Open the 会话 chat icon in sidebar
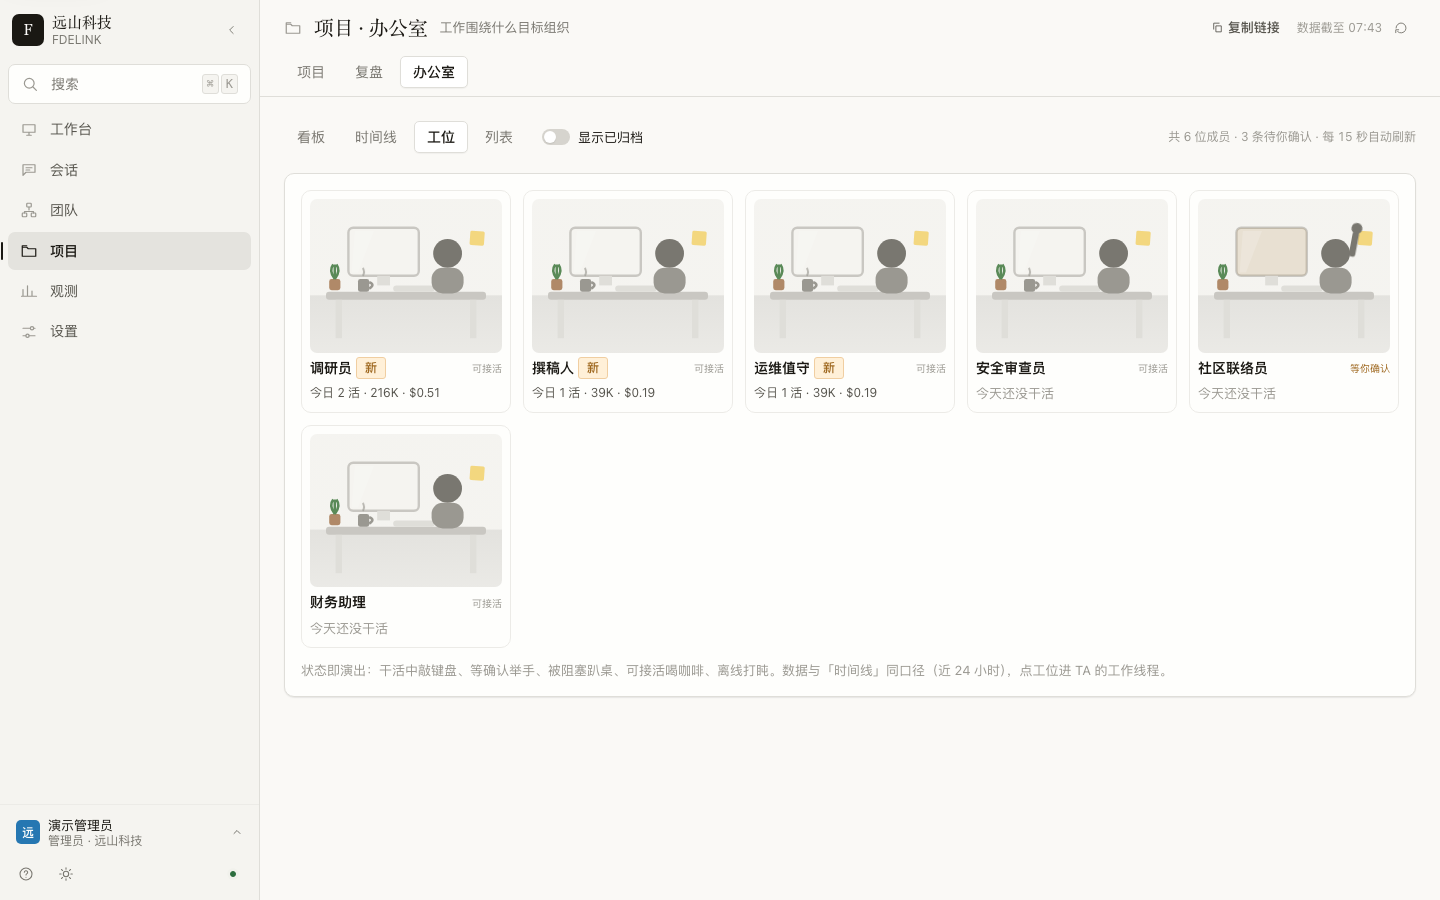This screenshot has width=1440, height=900. [29, 170]
